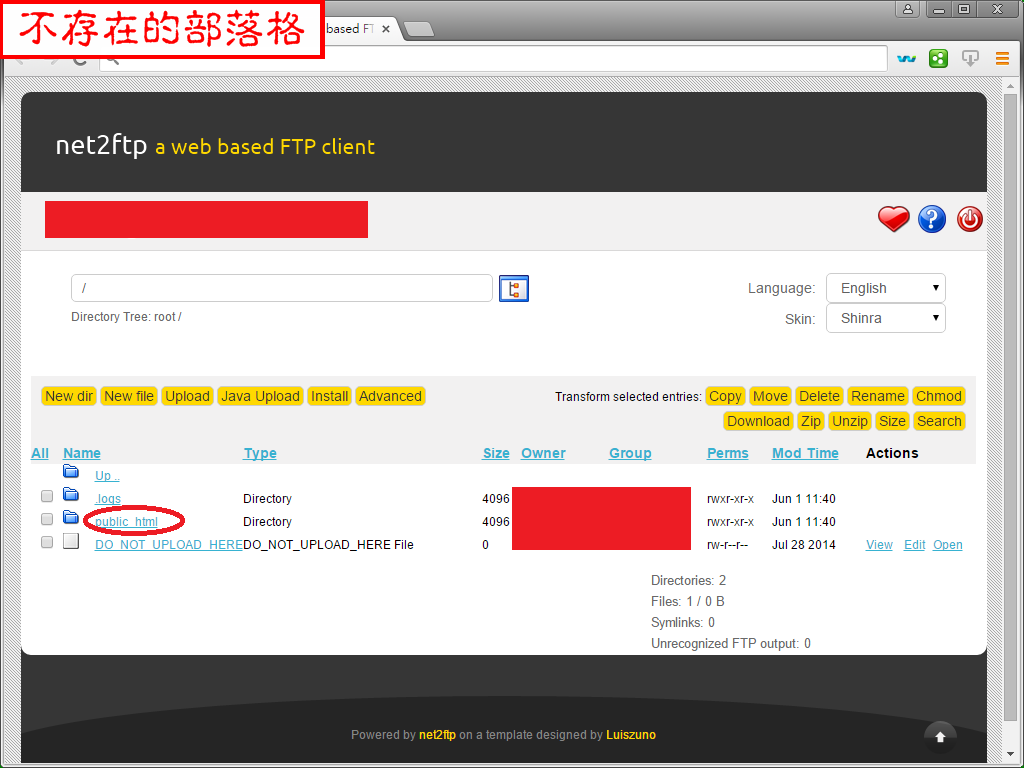Sort by the Perms column header
1024x768 pixels.
(x=728, y=453)
